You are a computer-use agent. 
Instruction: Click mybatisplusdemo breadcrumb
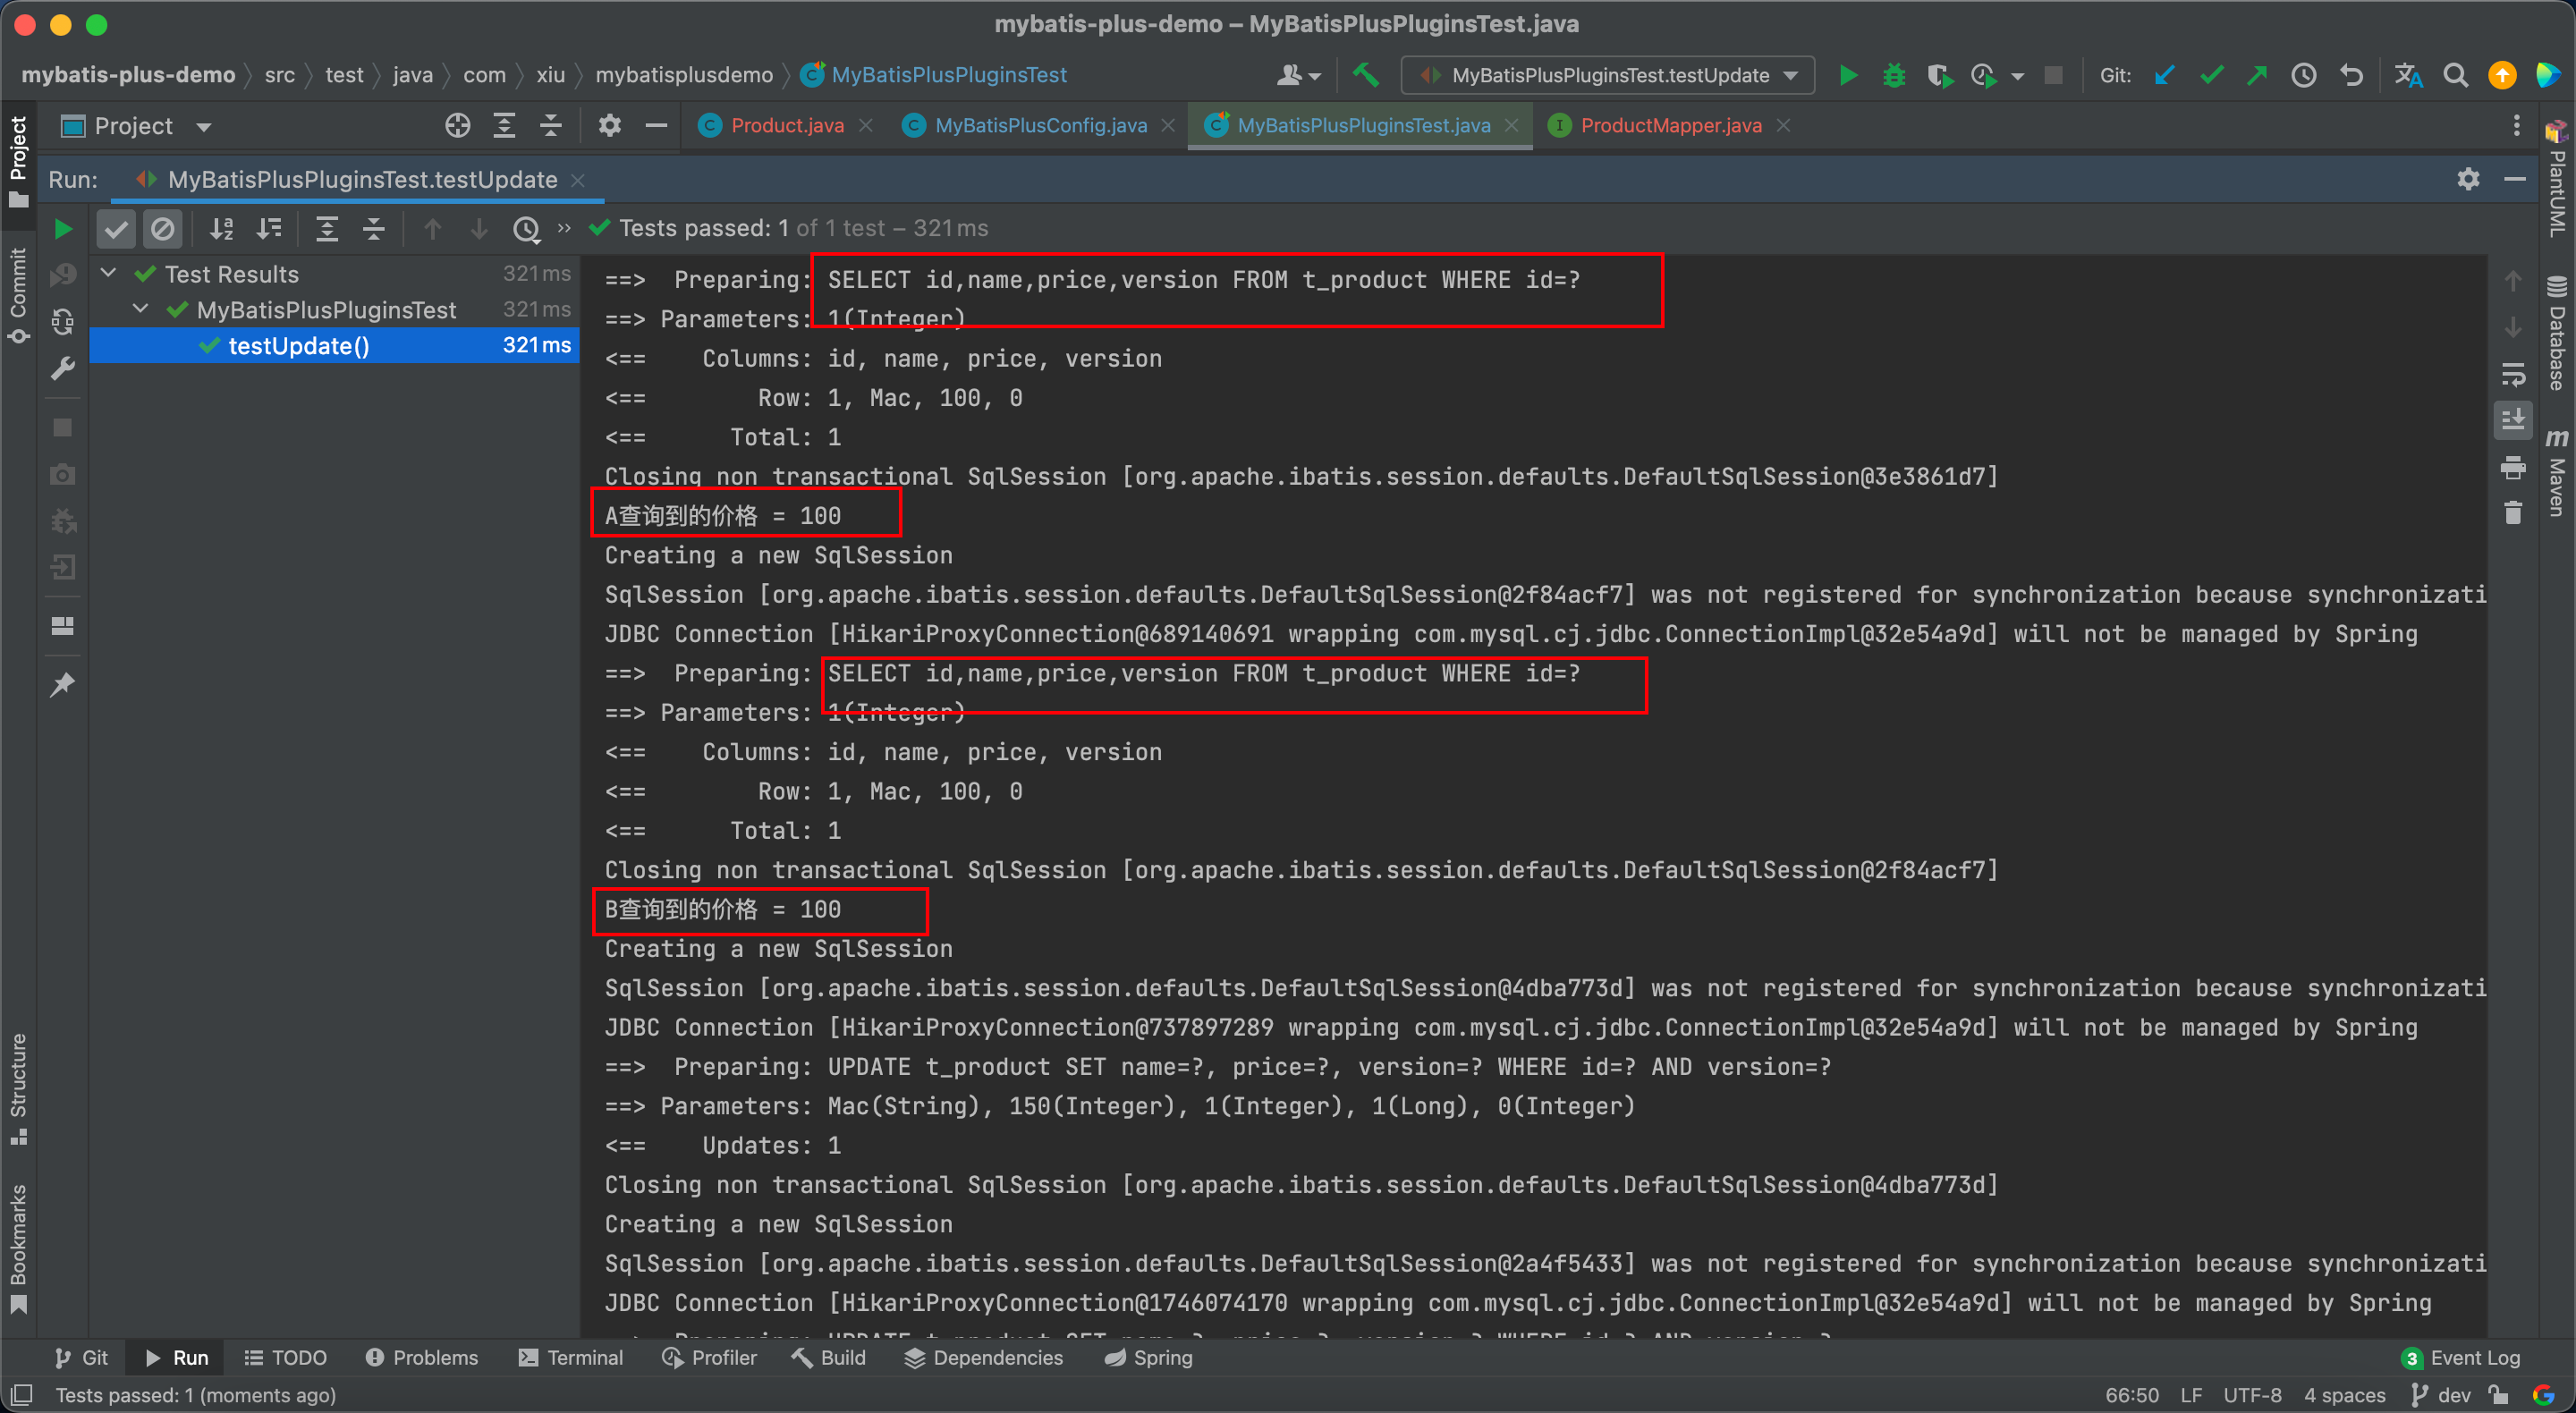click(x=684, y=75)
